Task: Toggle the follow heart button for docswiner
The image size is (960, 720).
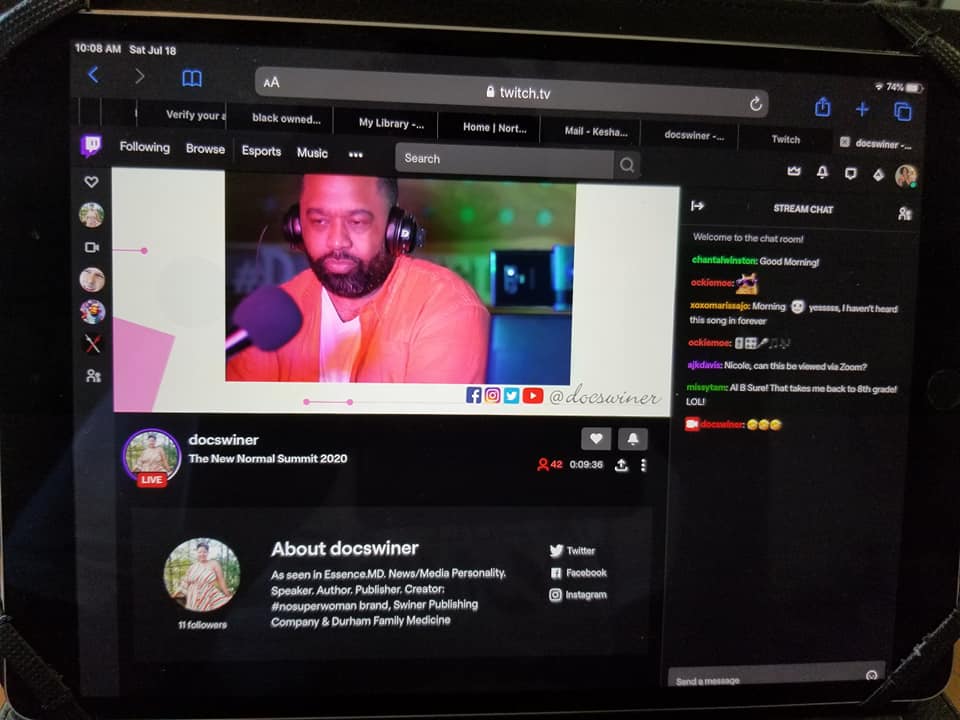Action: (x=596, y=438)
